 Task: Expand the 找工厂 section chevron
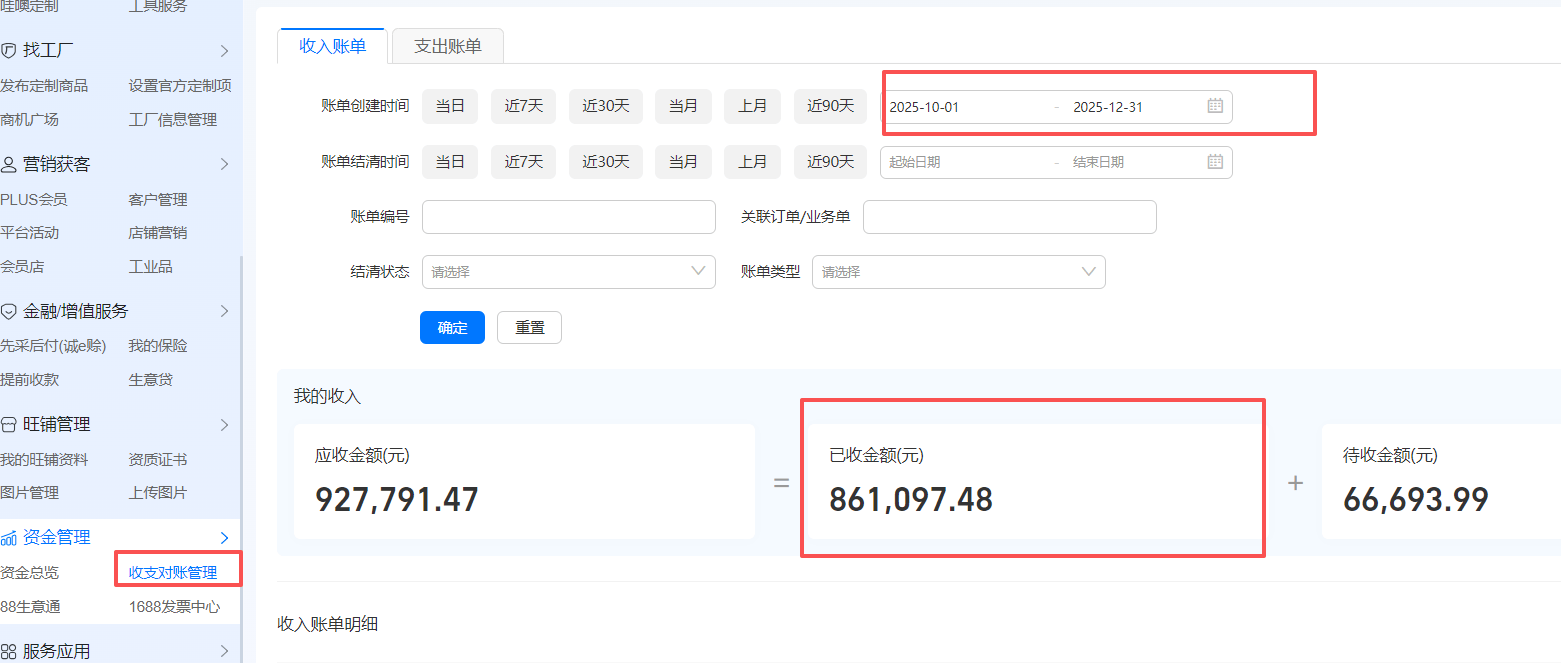tap(224, 50)
